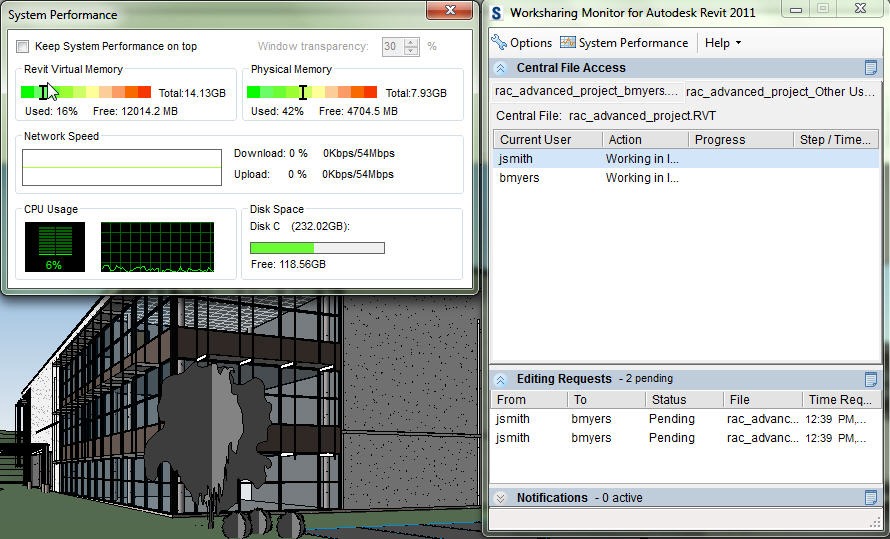
Task: Click Worksharing Monitor app icon in title bar
Action: coord(497,12)
